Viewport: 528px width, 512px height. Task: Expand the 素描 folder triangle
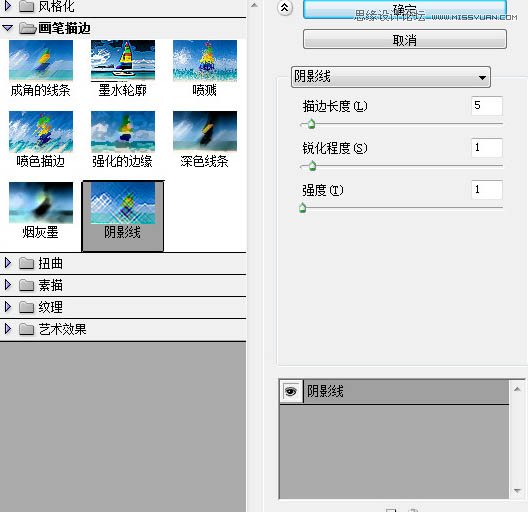(8, 285)
